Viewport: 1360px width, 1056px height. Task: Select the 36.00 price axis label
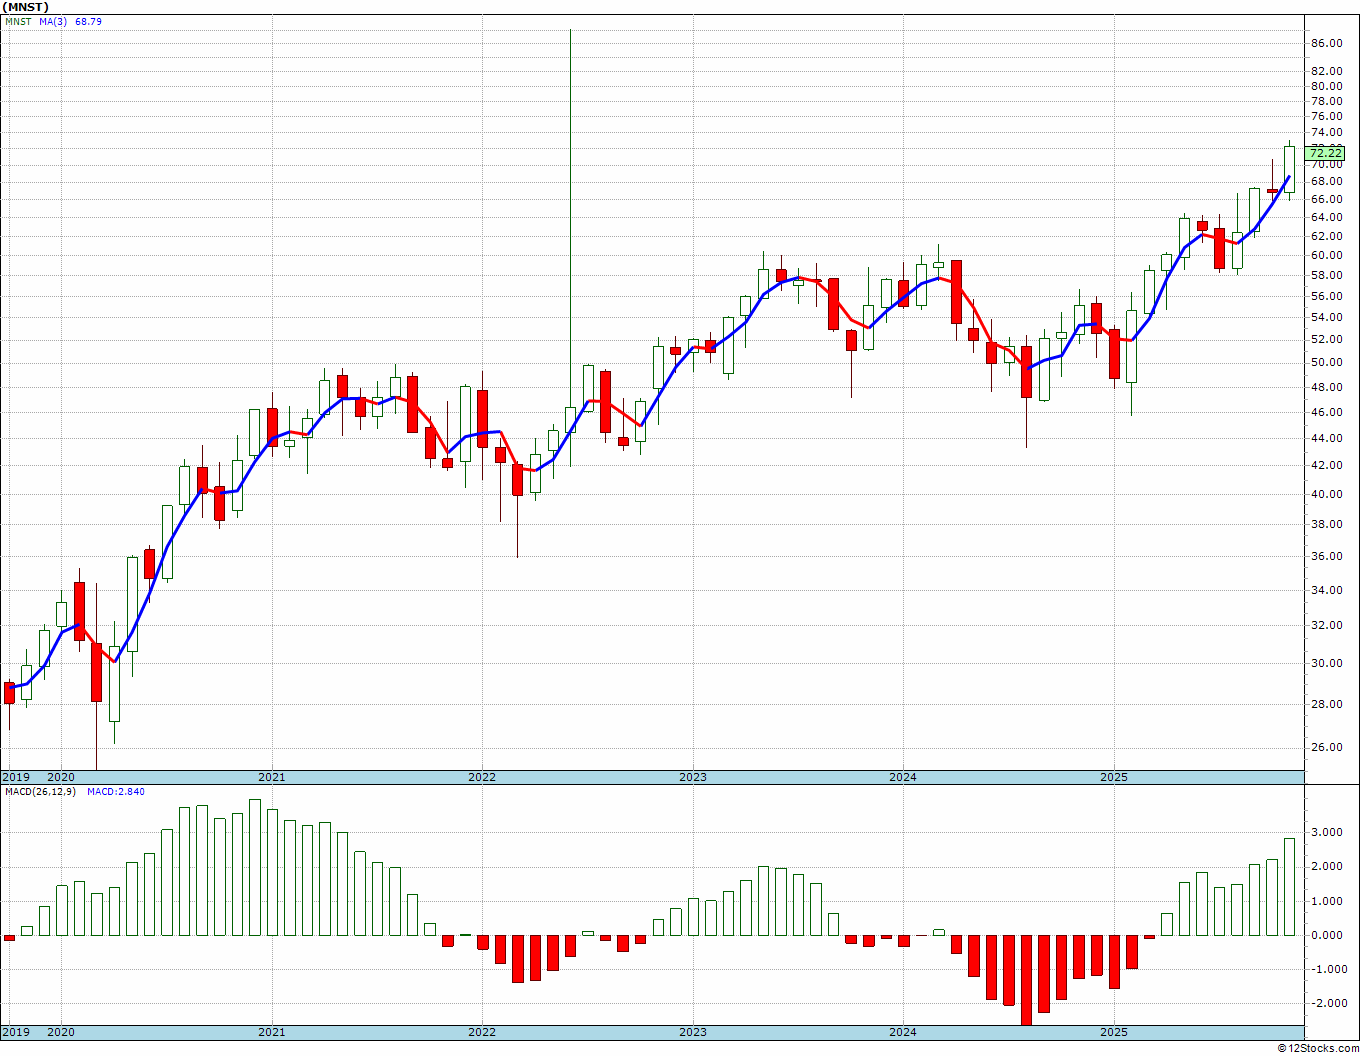[x=1326, y=556]
